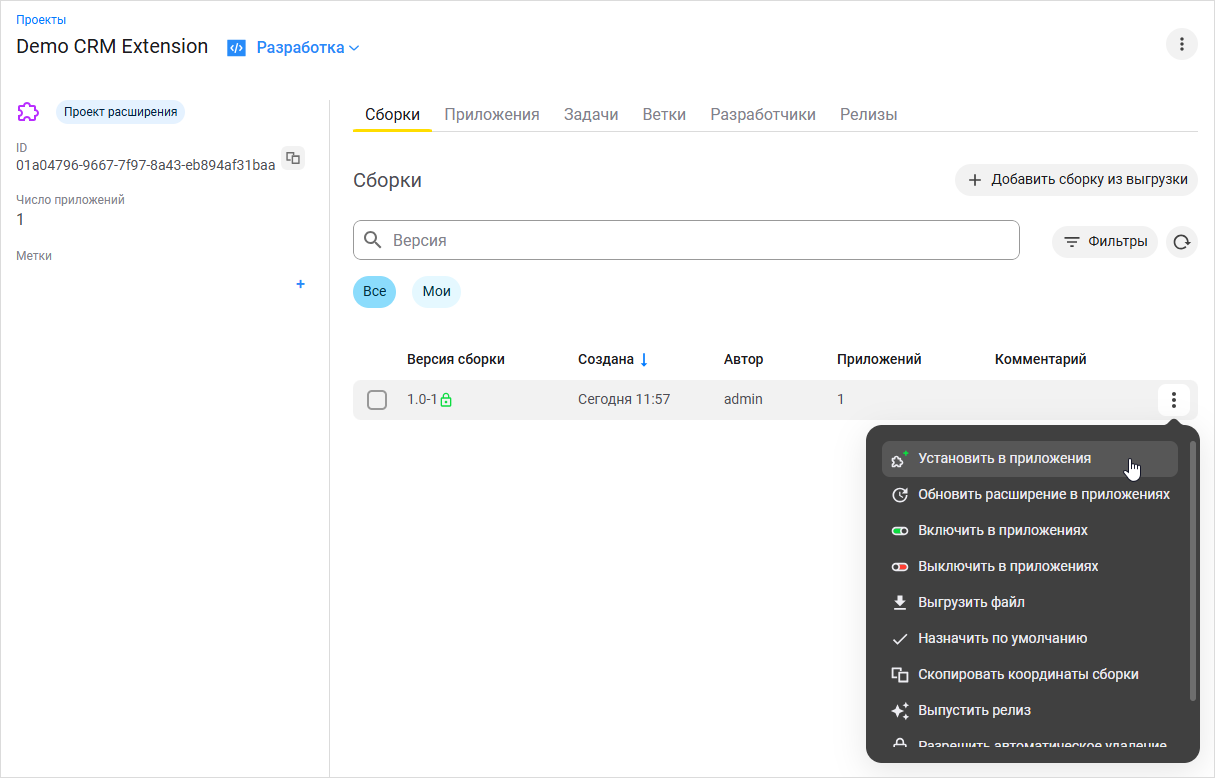Expand the Разработка environment dropdown
Viewport: 1215px width, 778px height.
pos(308,47)
